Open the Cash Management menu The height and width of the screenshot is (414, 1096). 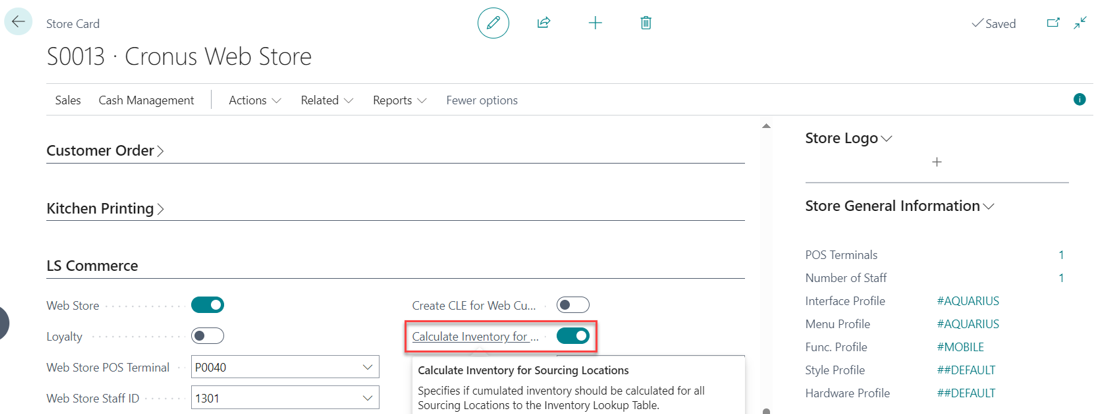pyautogui.click(x=146, y=100)
